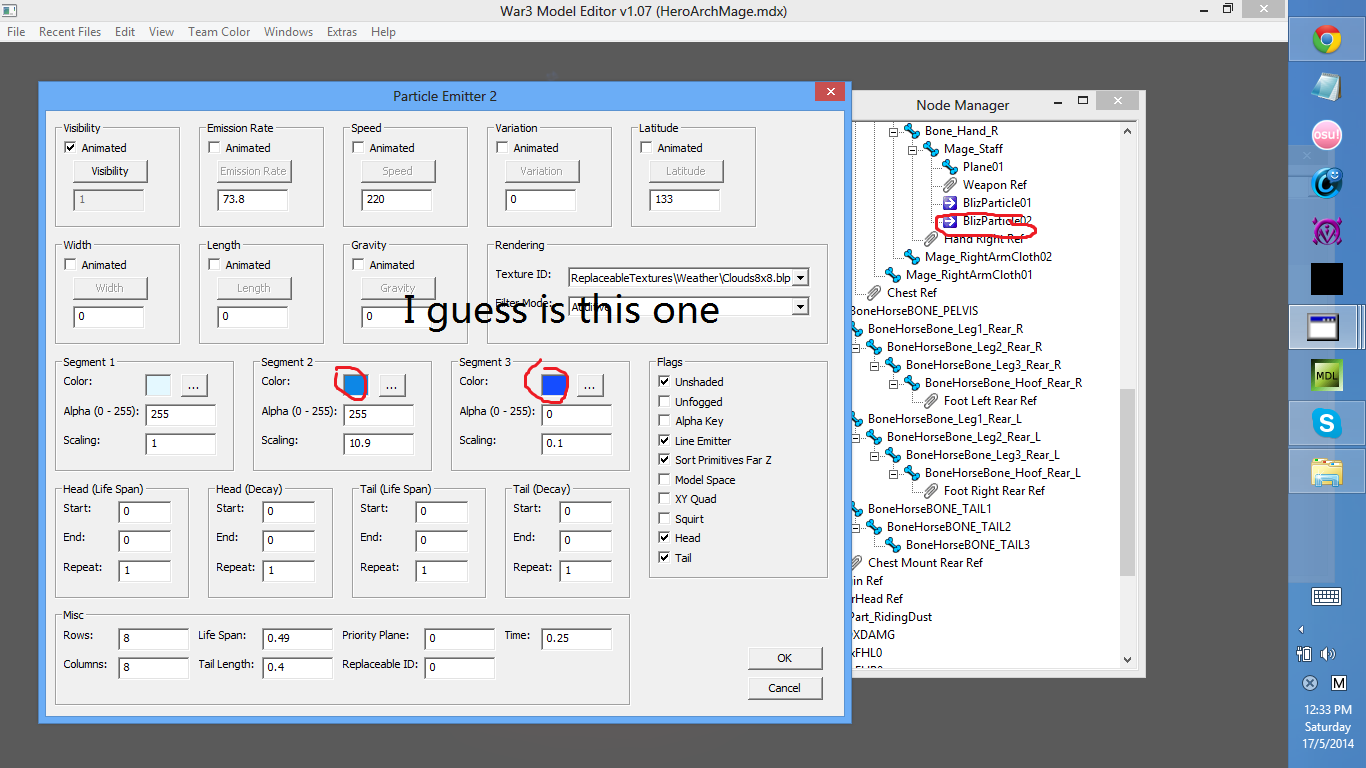
Task: Click the Plane01 bone icon
Action: click(x=949, y=167)
